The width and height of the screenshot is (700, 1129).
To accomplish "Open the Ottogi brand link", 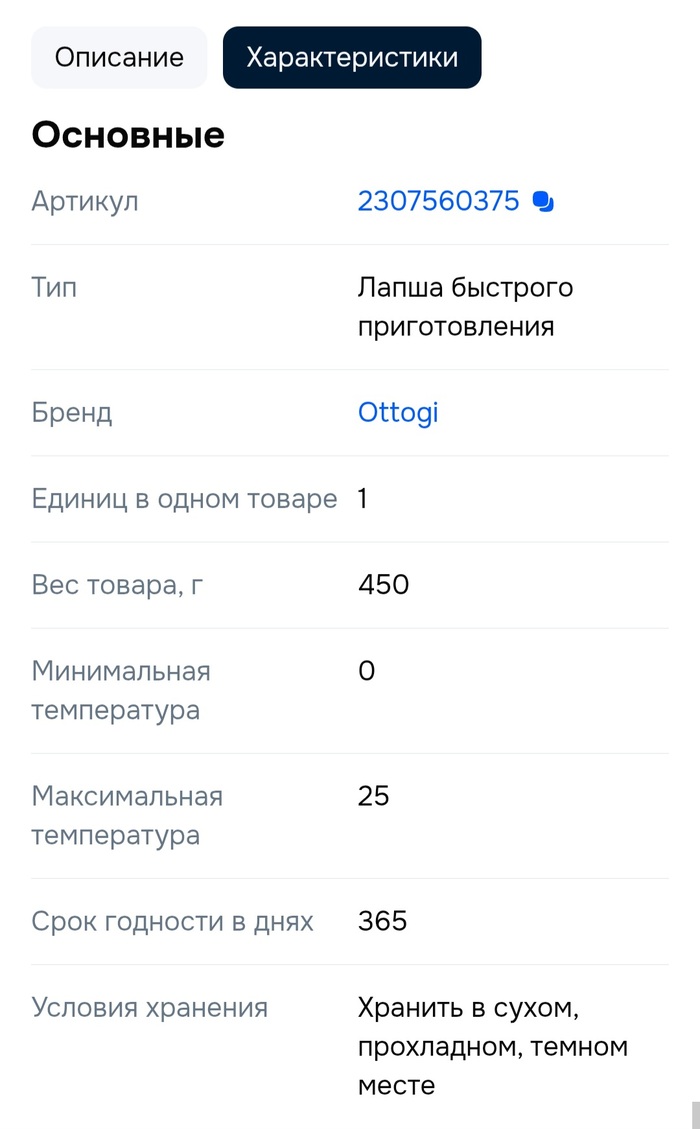I will (398, 412).
